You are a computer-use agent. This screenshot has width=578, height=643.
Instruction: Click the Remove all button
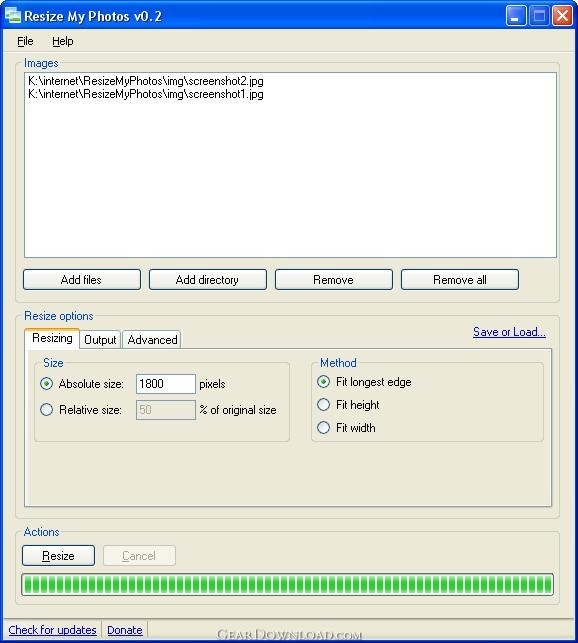459,280
